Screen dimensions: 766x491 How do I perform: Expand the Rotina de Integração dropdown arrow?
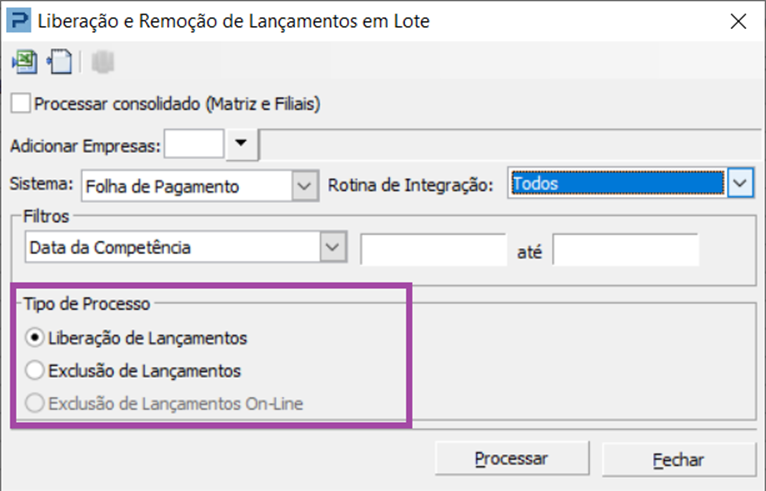740,183
